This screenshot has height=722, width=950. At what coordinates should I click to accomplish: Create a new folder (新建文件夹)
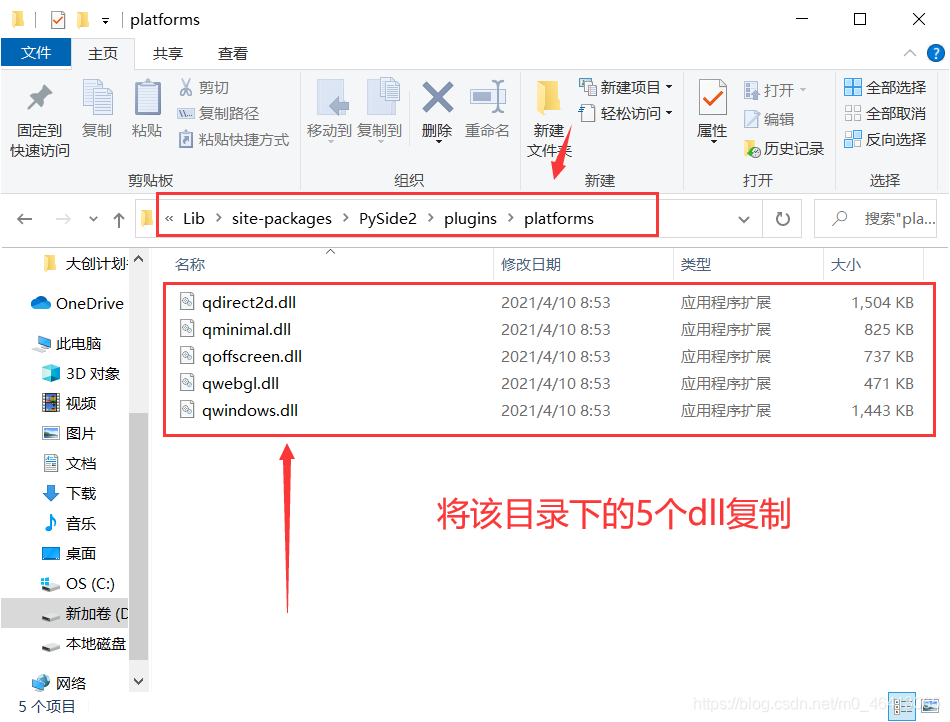click(x=549, y=119)
